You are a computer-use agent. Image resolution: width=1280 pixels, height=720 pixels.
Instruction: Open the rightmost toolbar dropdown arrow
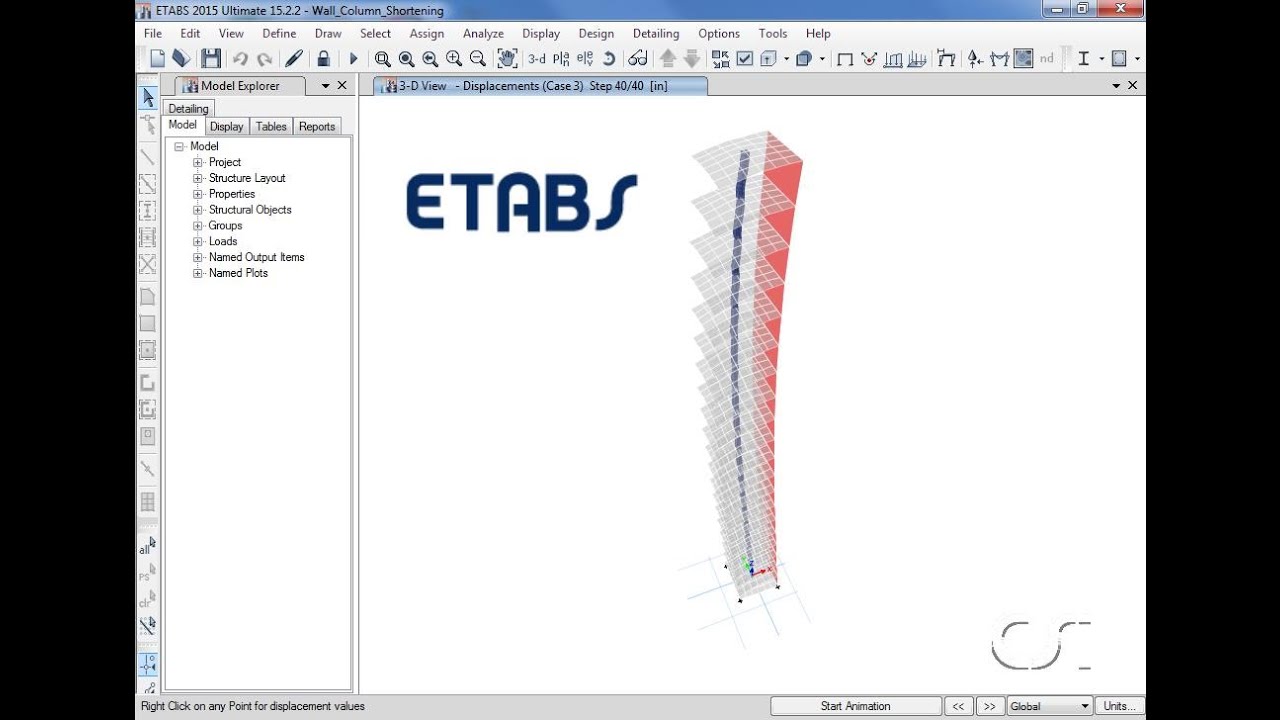pyautogui.click(x=1137, y=59)
